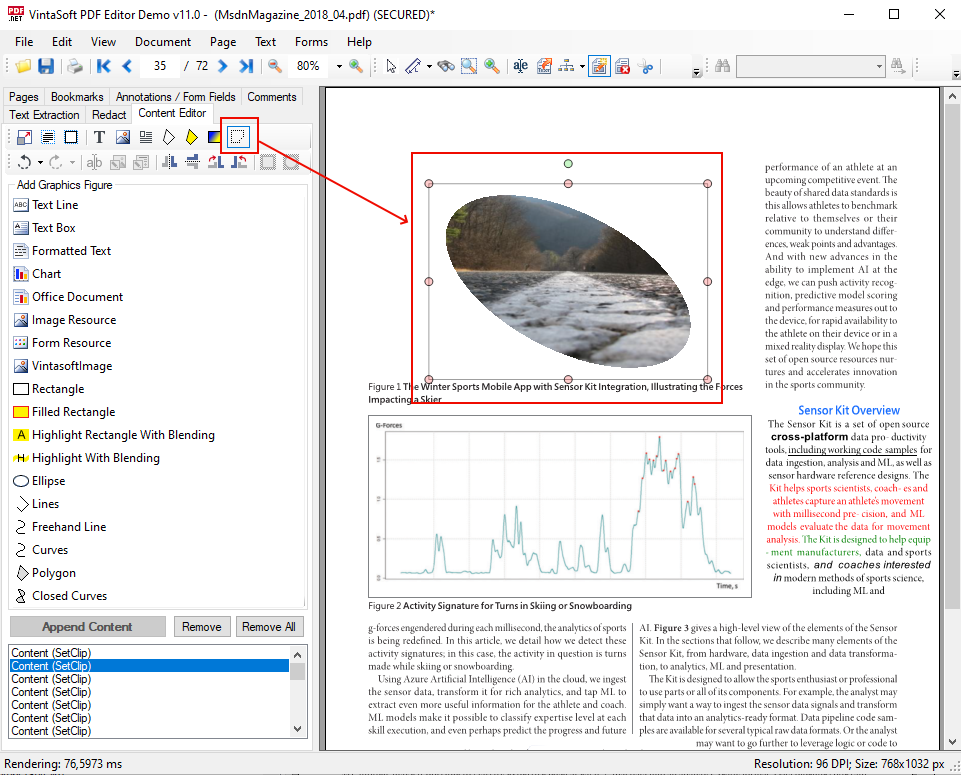Click the first content editor icon with red arrow

(25, 137)
